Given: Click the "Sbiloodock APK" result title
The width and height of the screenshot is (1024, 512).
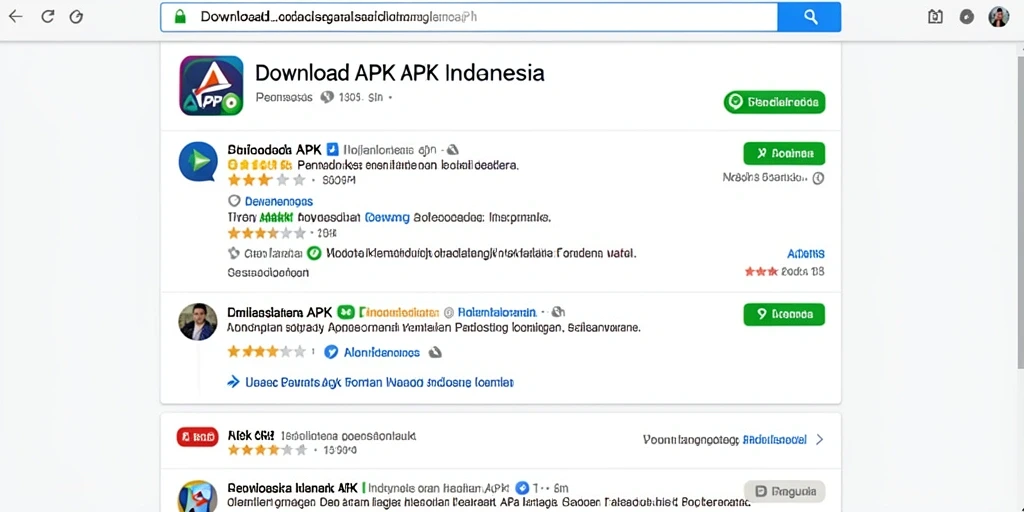Looking at the screenshot, I should [x=274, y=149].
